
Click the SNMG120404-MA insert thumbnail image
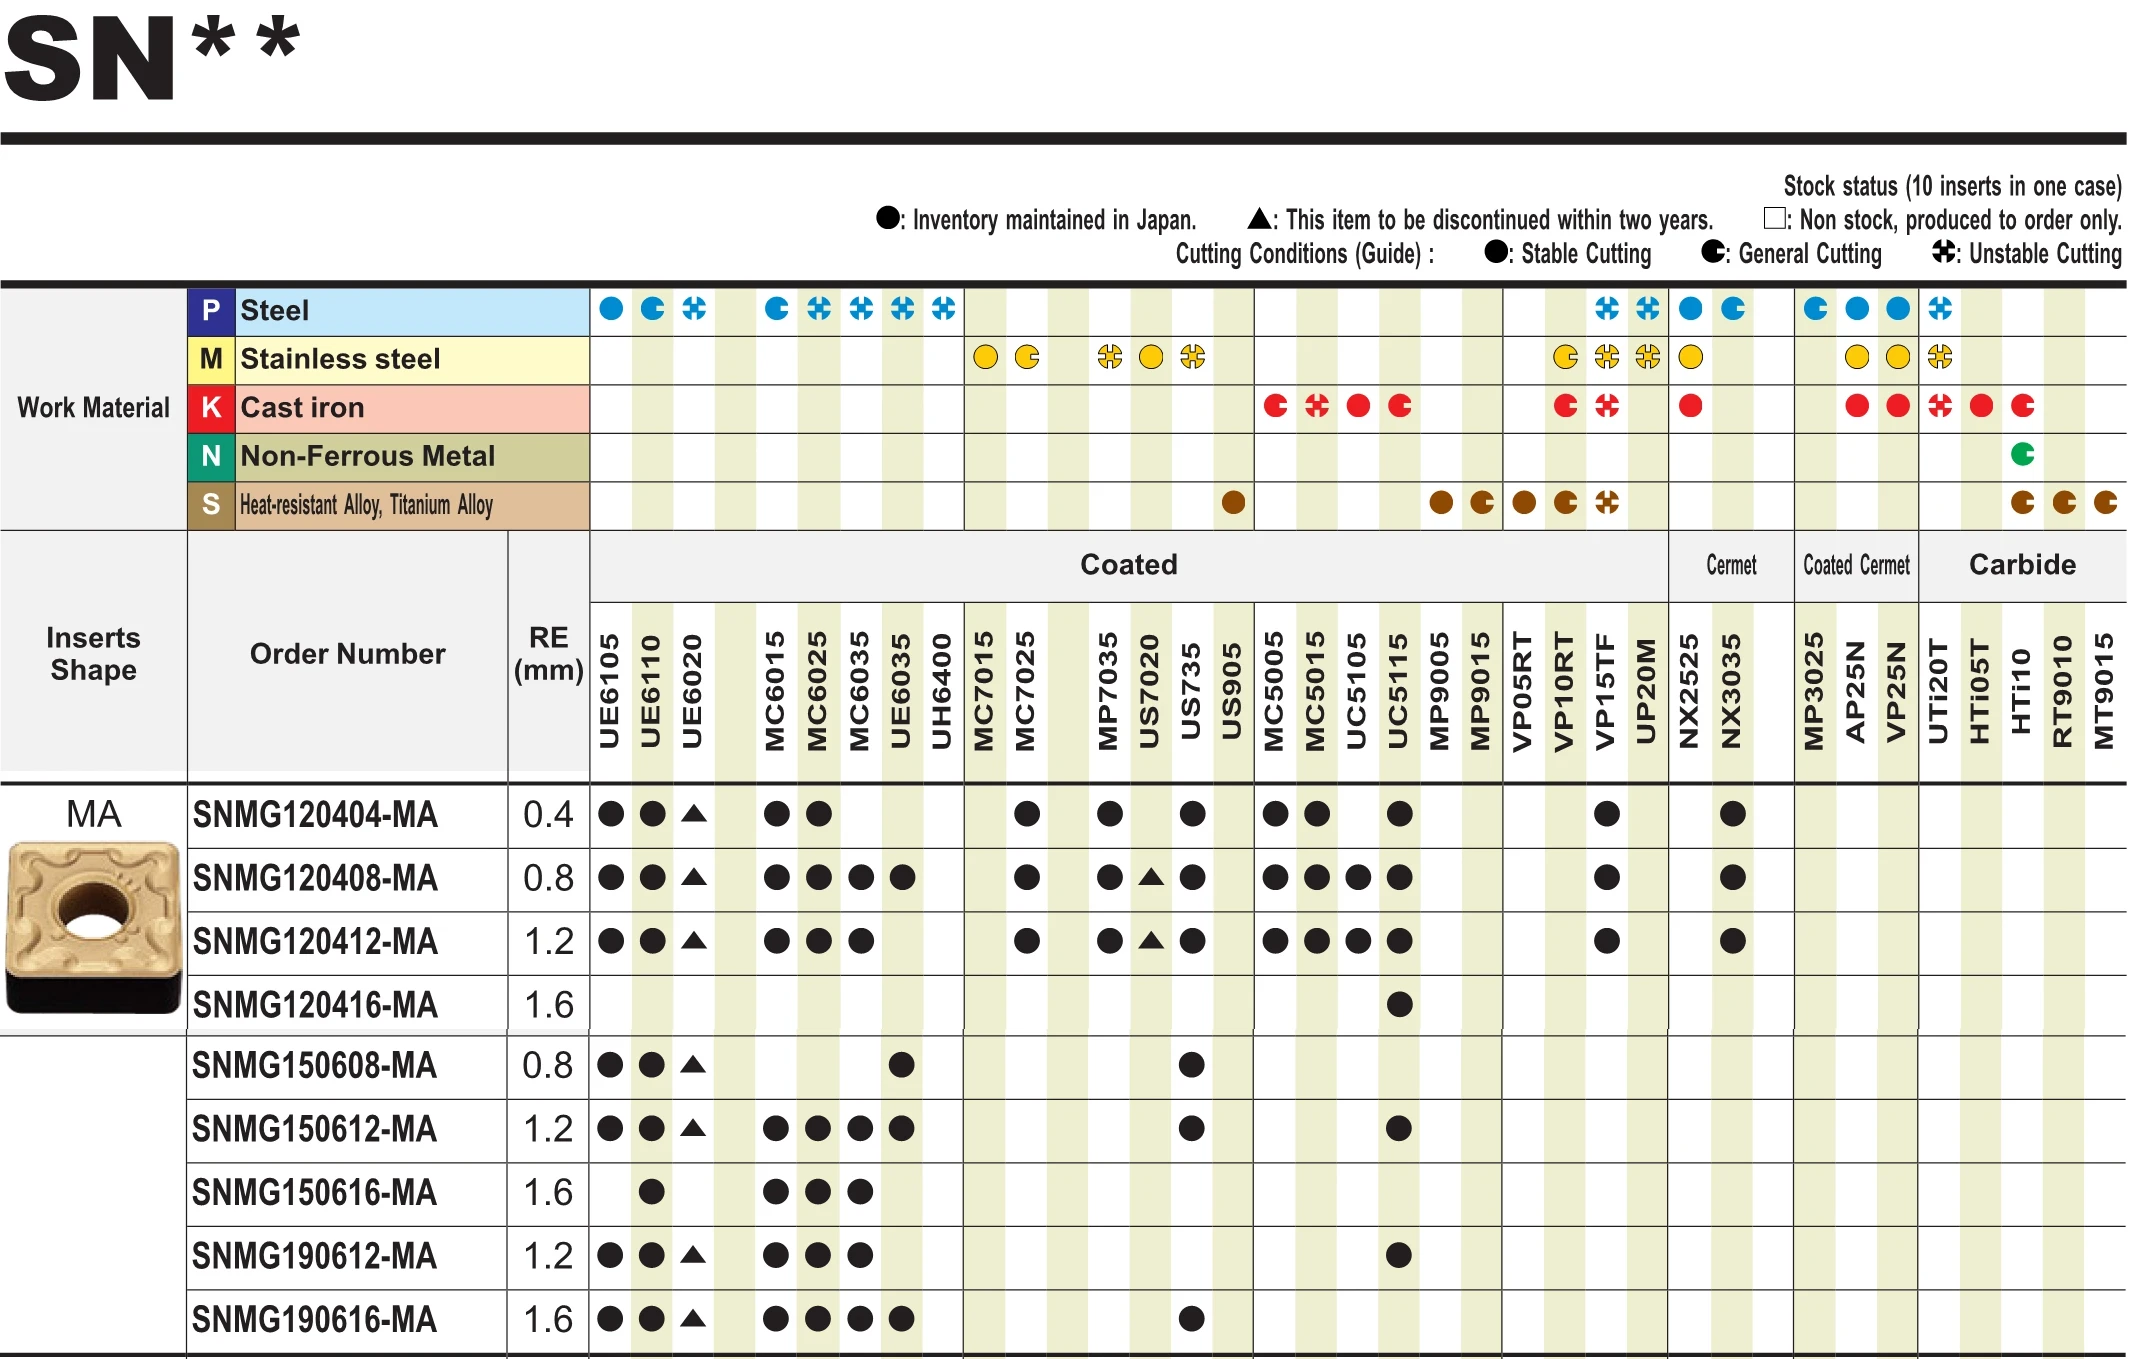point(94,927)
